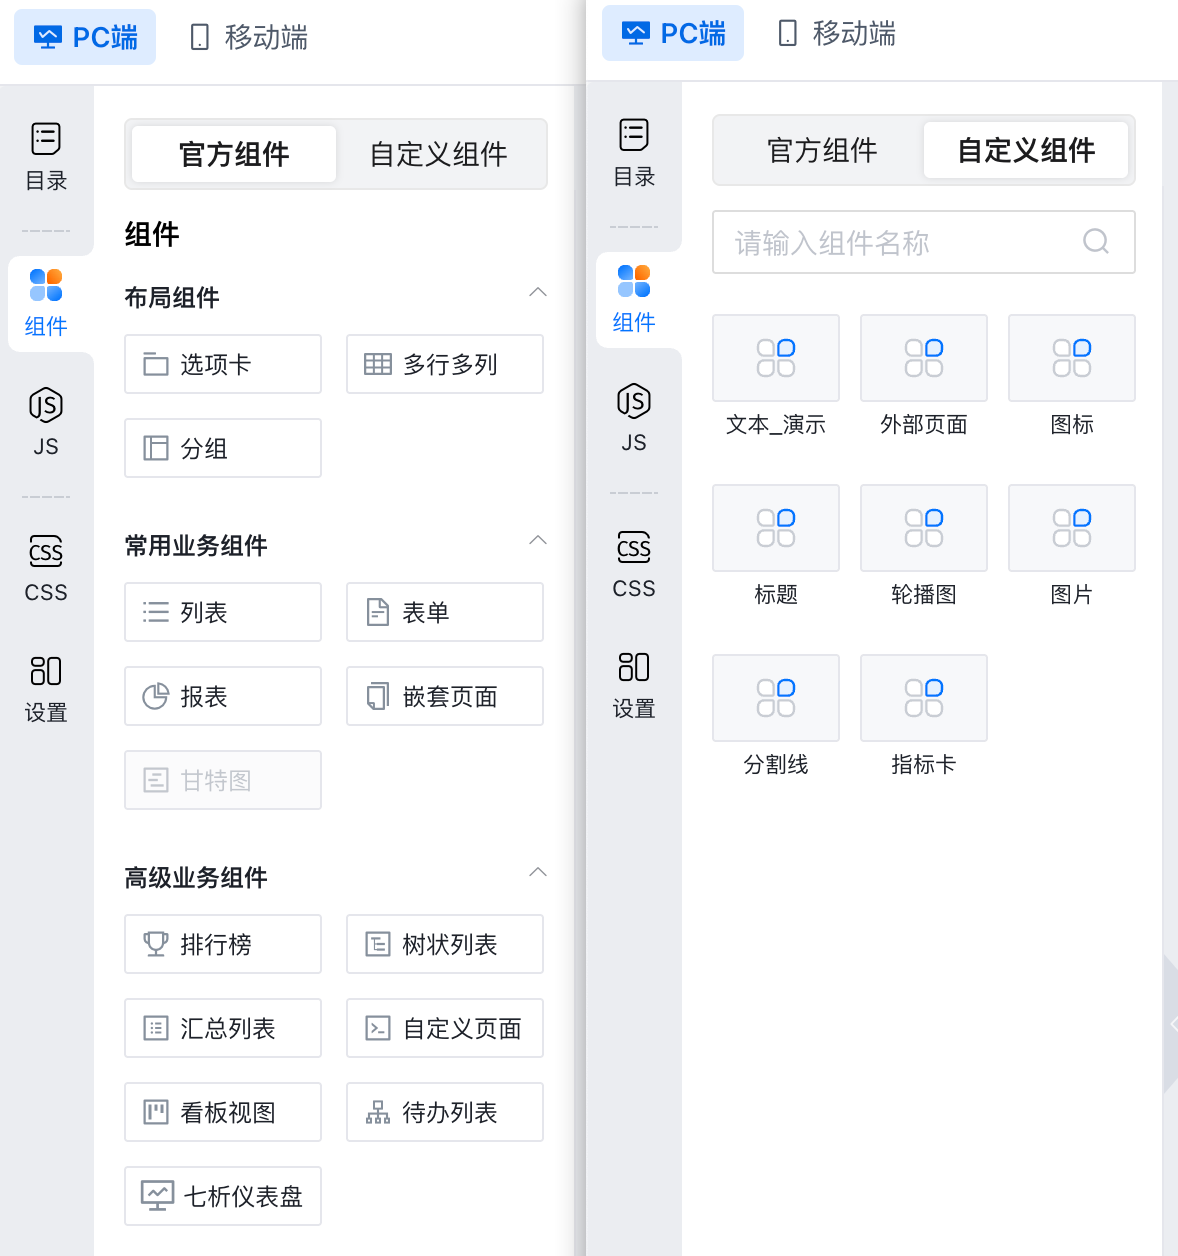Choose the 看板视图 kanban component

point(222,1112)
